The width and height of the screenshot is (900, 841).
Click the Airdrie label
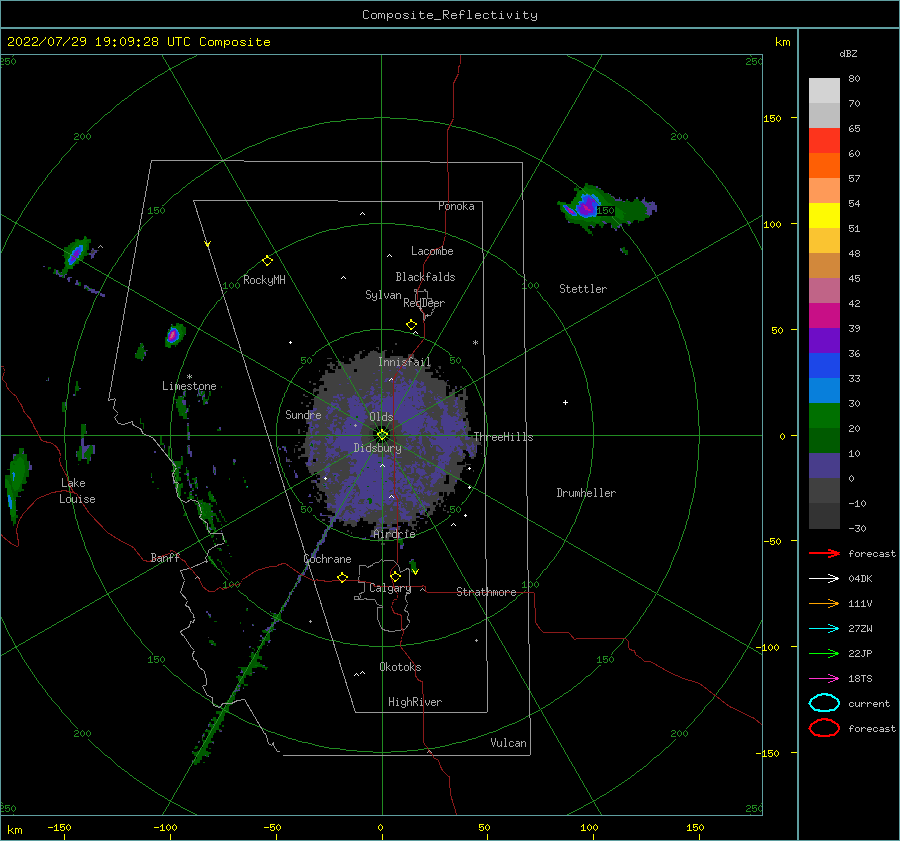[x=394, y=534]
